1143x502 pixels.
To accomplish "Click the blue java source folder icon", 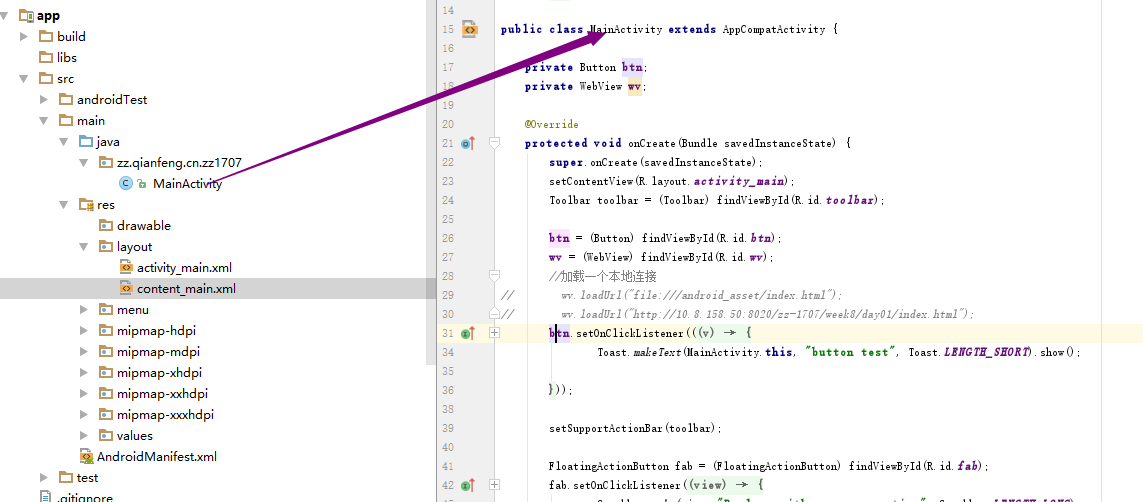I will click(85, 142).
